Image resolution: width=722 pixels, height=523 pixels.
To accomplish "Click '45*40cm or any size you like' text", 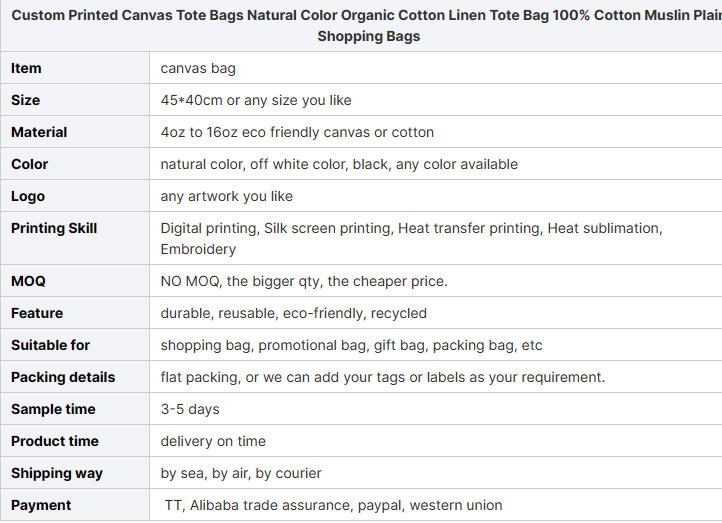I will coord(256,100).
